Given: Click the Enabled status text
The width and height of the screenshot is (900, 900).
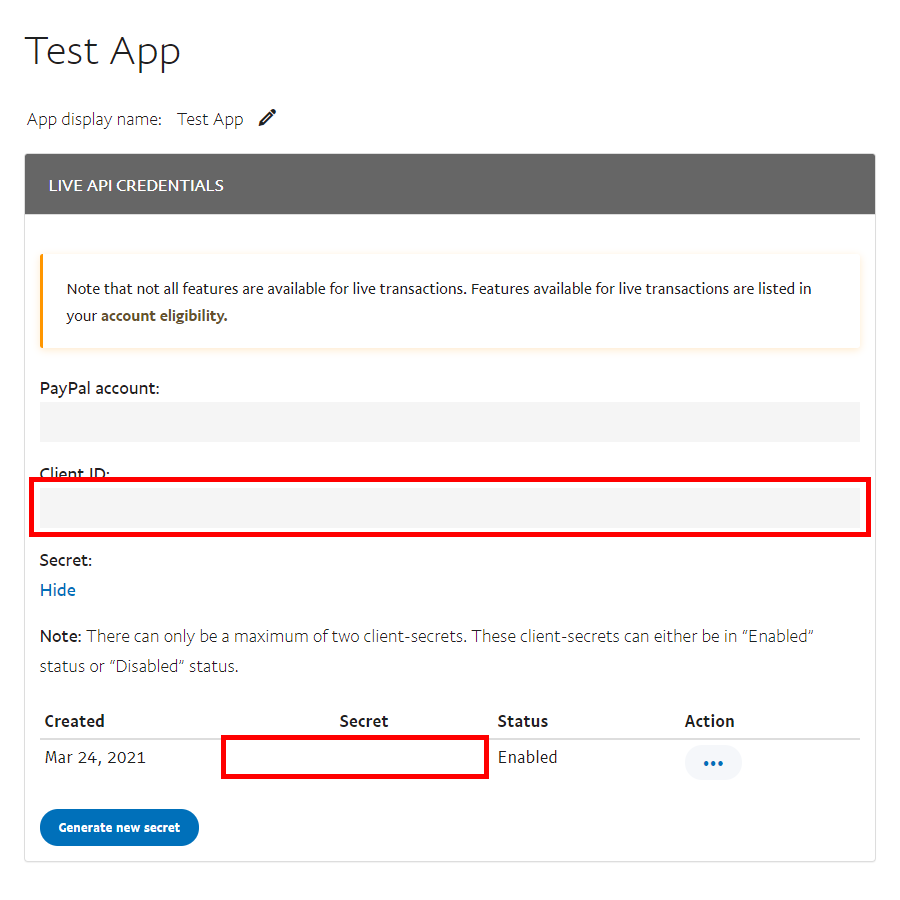Looking at the screenshot, I should [x=528, y=757].
